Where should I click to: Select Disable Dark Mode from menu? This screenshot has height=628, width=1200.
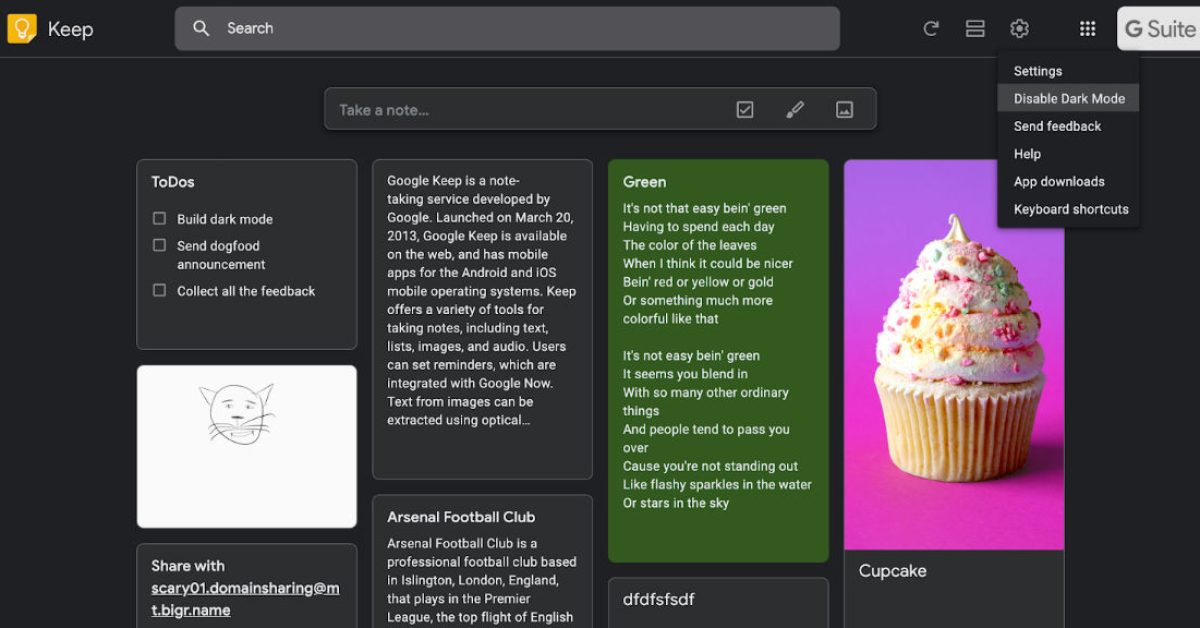point(1068,98)
